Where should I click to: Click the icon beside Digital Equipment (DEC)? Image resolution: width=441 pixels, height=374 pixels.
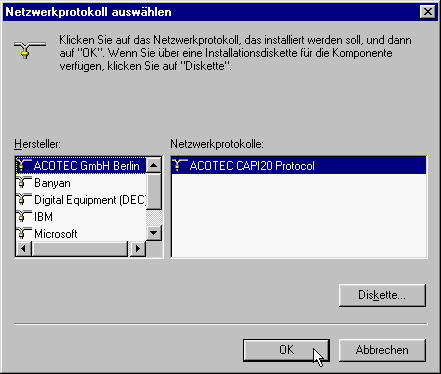pos(24,200)
